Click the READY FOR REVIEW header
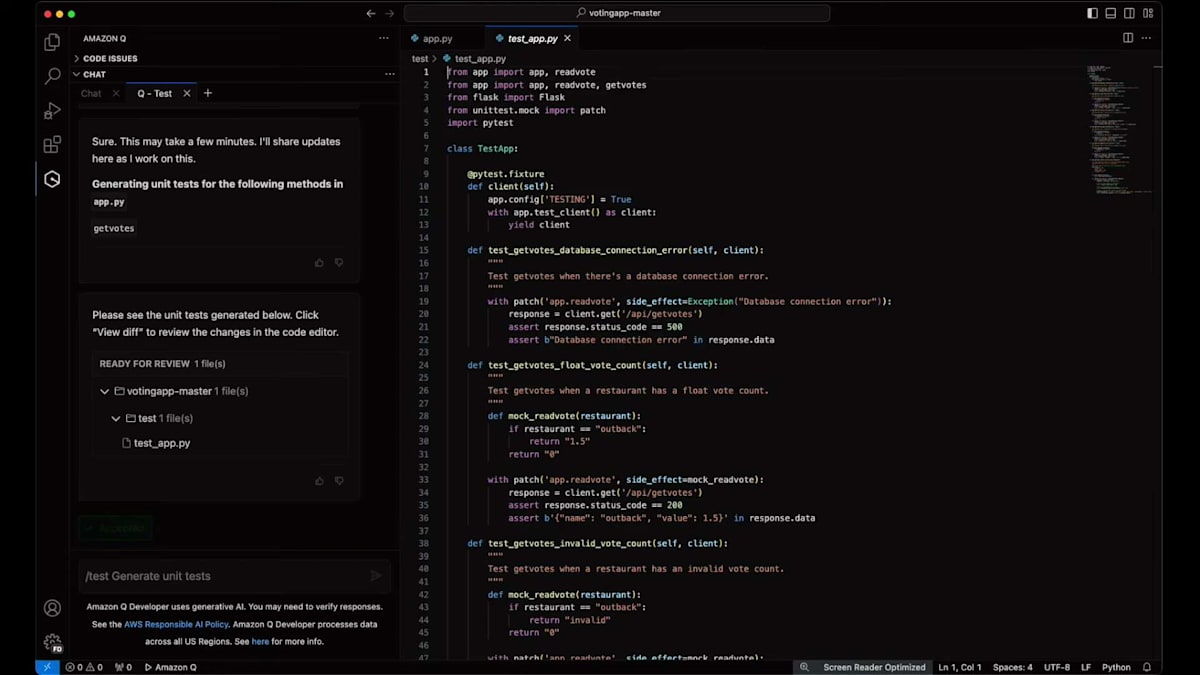The width and height of the screenshot is (1200, 675). (162, 364)
